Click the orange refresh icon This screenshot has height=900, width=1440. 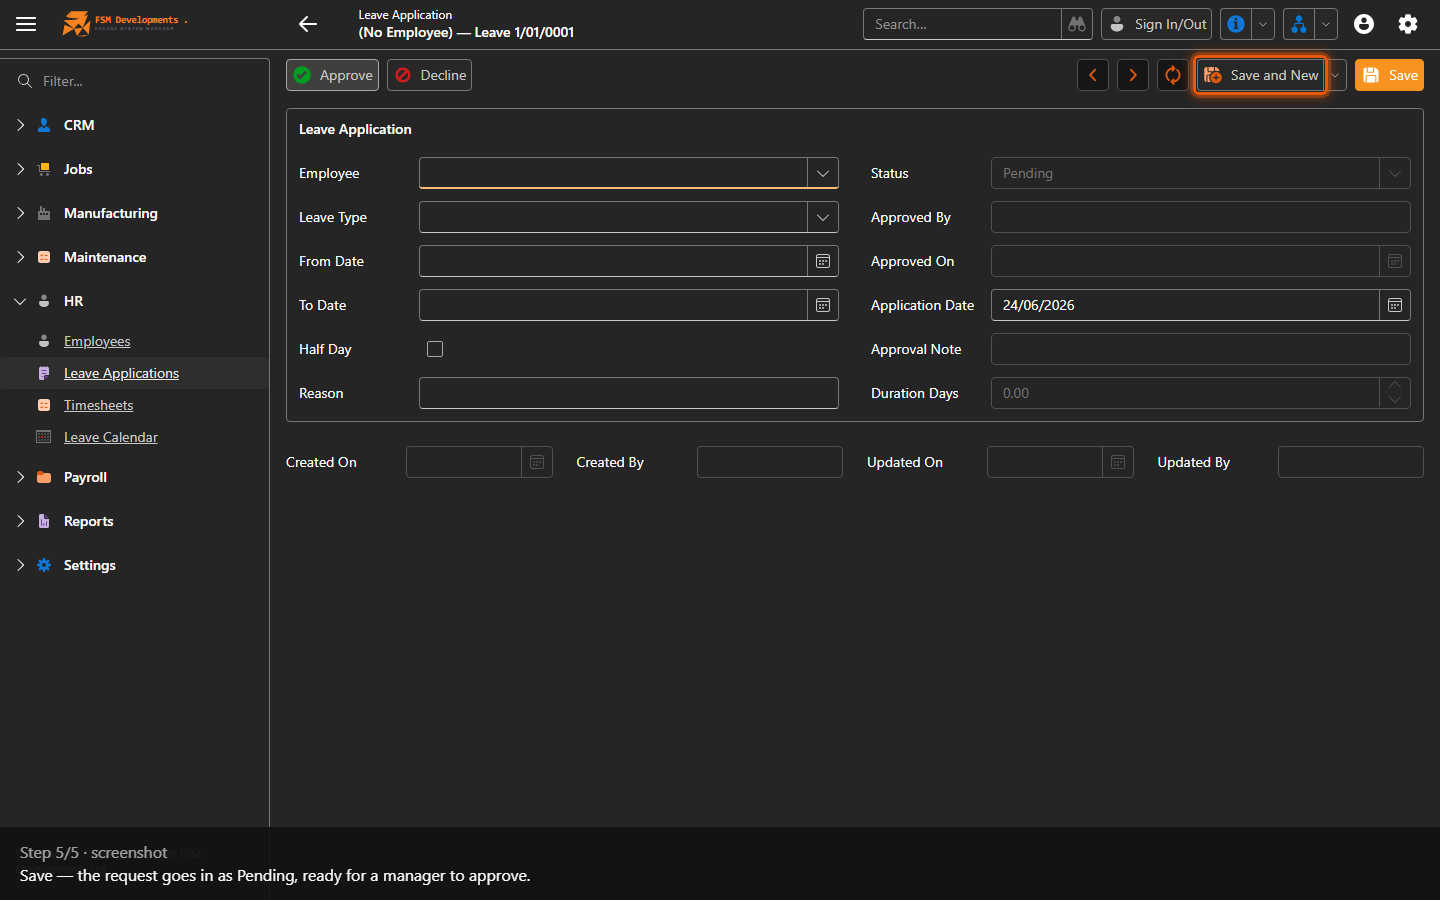[x=1173, y=75]
